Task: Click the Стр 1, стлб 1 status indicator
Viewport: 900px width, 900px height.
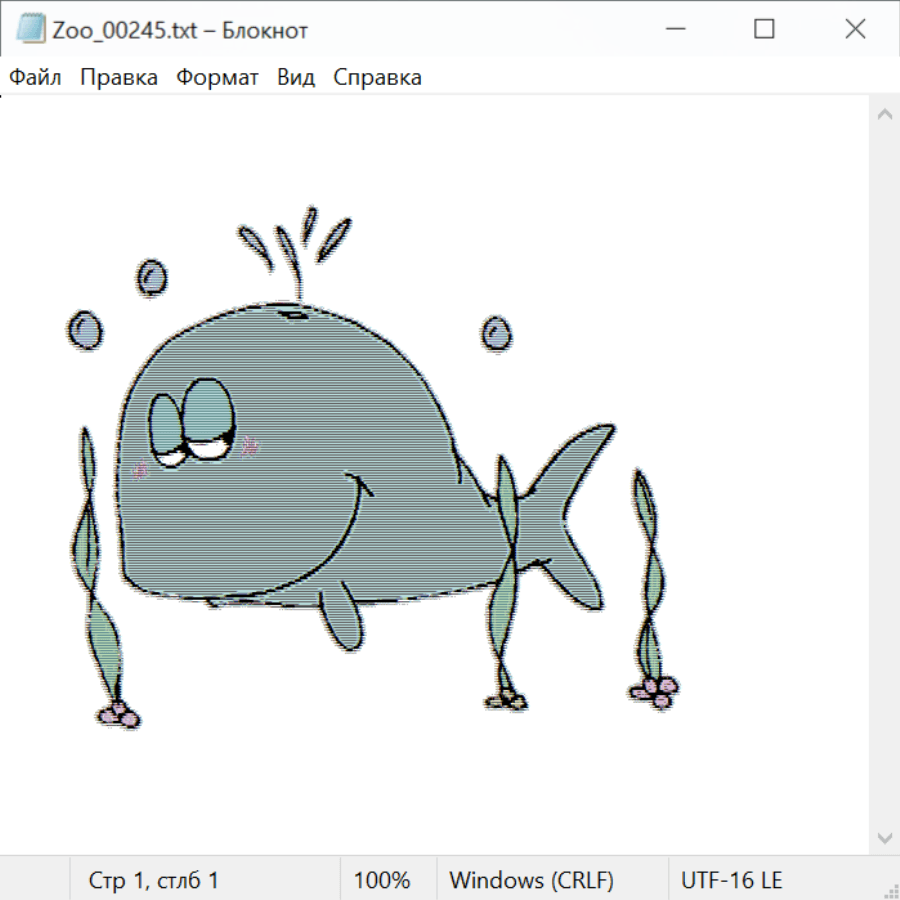Action: click(x=154, y=881)
